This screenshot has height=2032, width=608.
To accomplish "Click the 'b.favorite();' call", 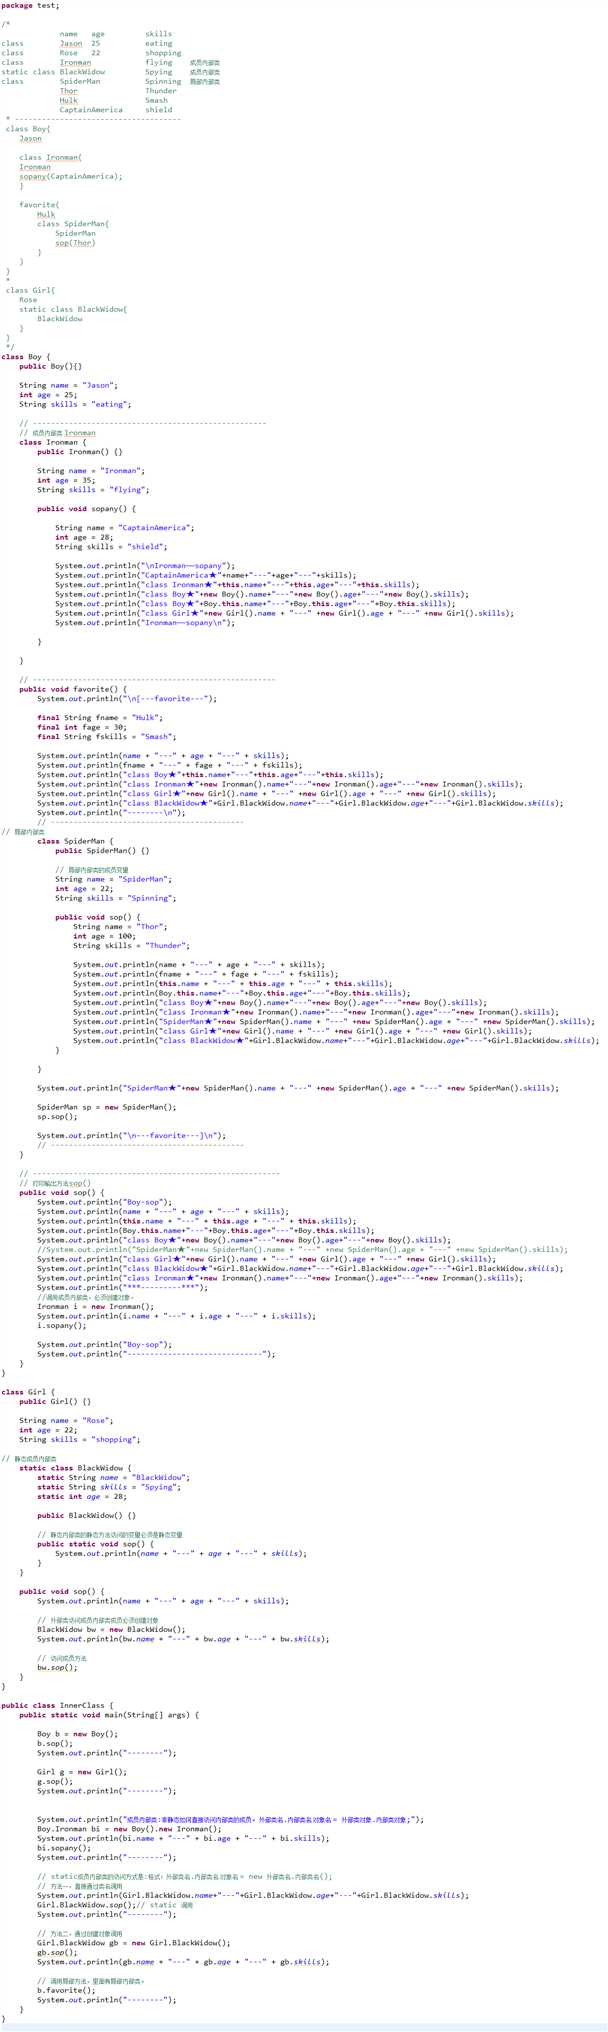I will coord(66,1990).
